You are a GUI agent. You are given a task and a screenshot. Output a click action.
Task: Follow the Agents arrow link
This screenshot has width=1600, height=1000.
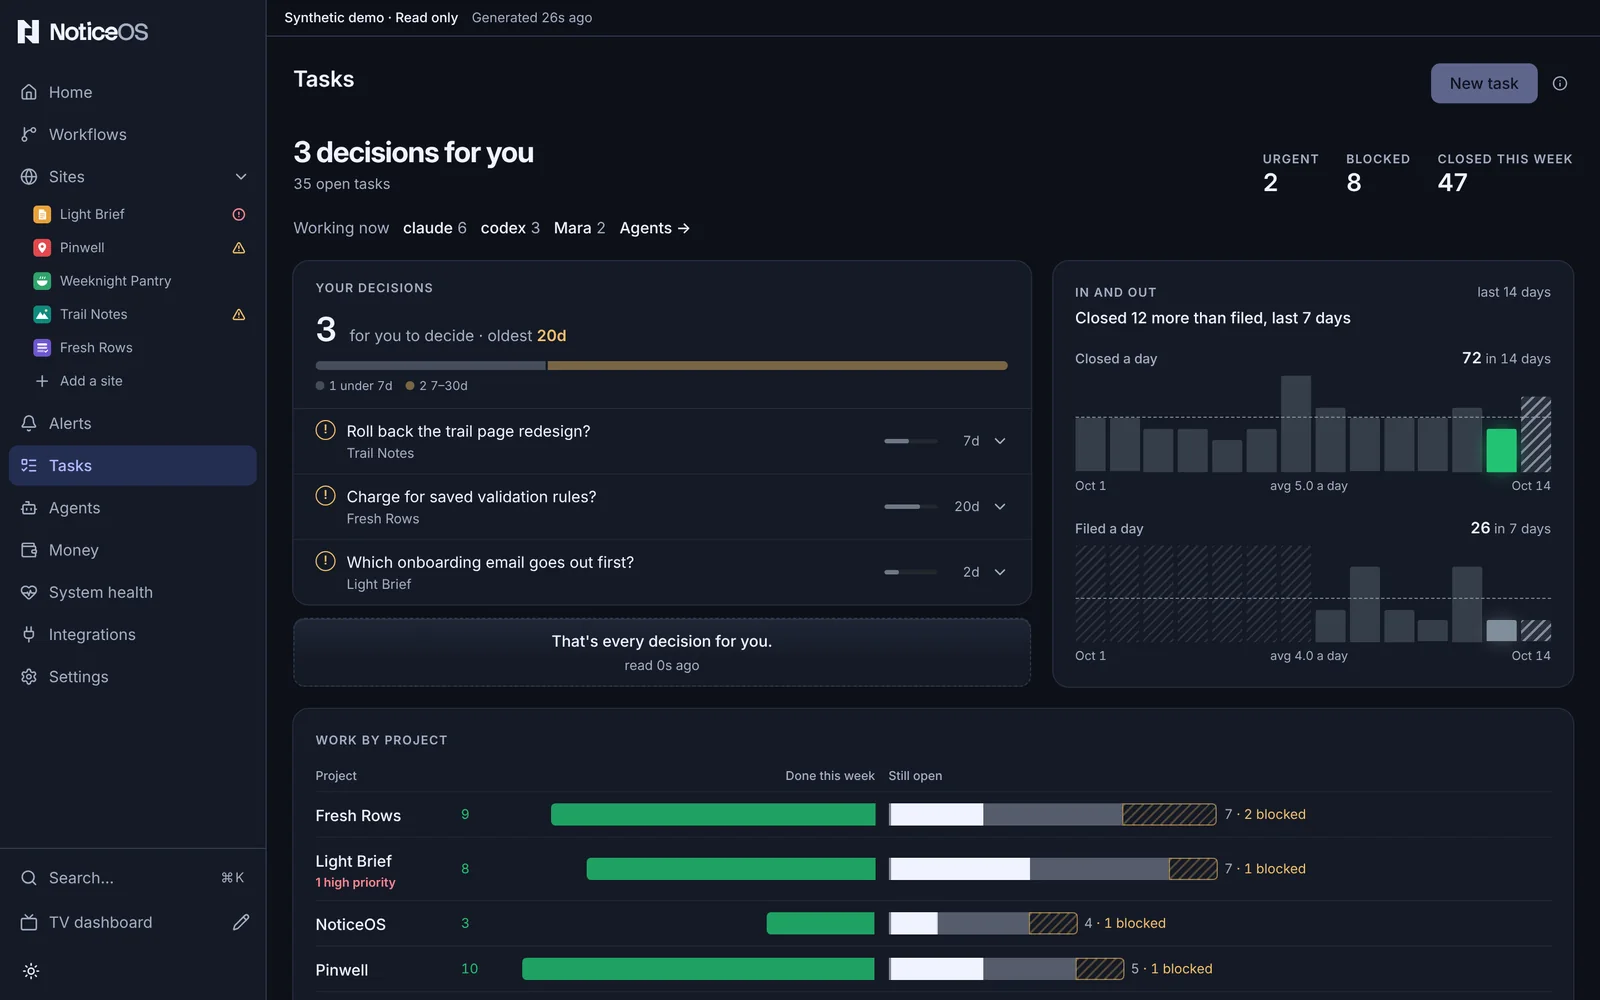click(x=655, y=228)
